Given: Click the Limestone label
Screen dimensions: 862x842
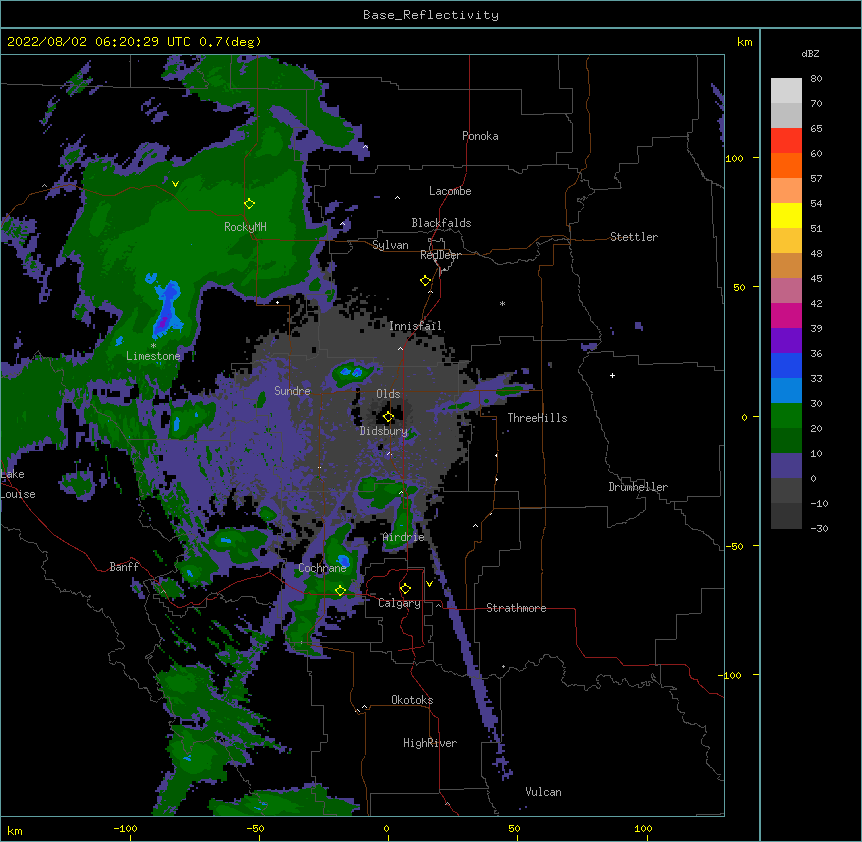Looking at the screenshot, I should click(x=153, y=356).
